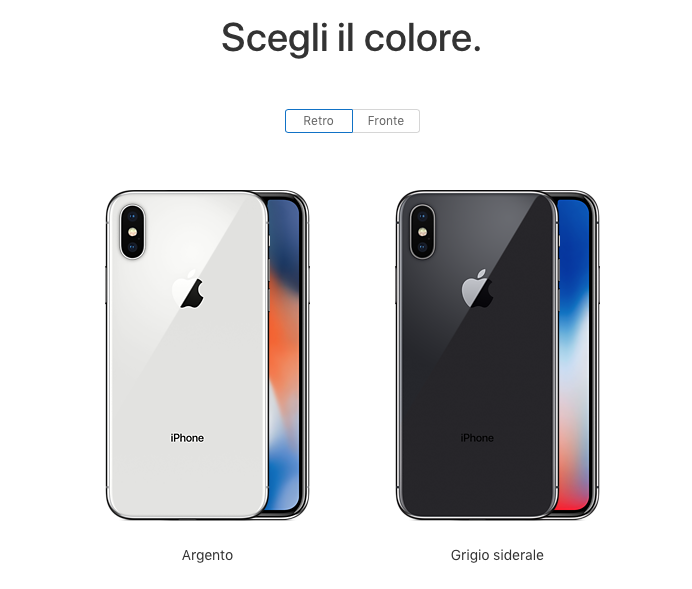The image size is (692, 589).
Task: Select the Retro view toggle
Action: (319, 120)
